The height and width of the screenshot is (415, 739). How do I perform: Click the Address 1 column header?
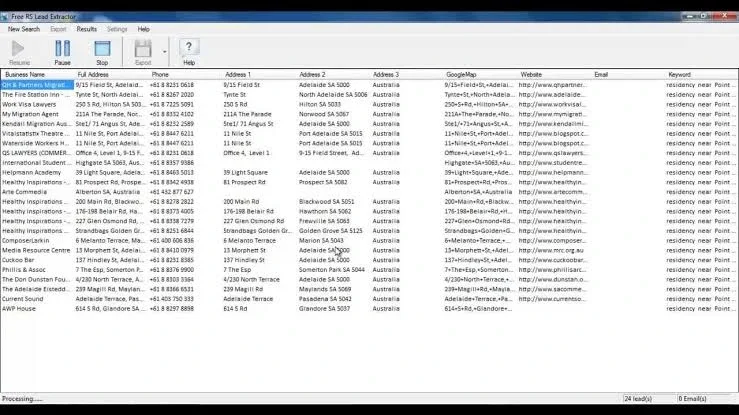point(259,74)
